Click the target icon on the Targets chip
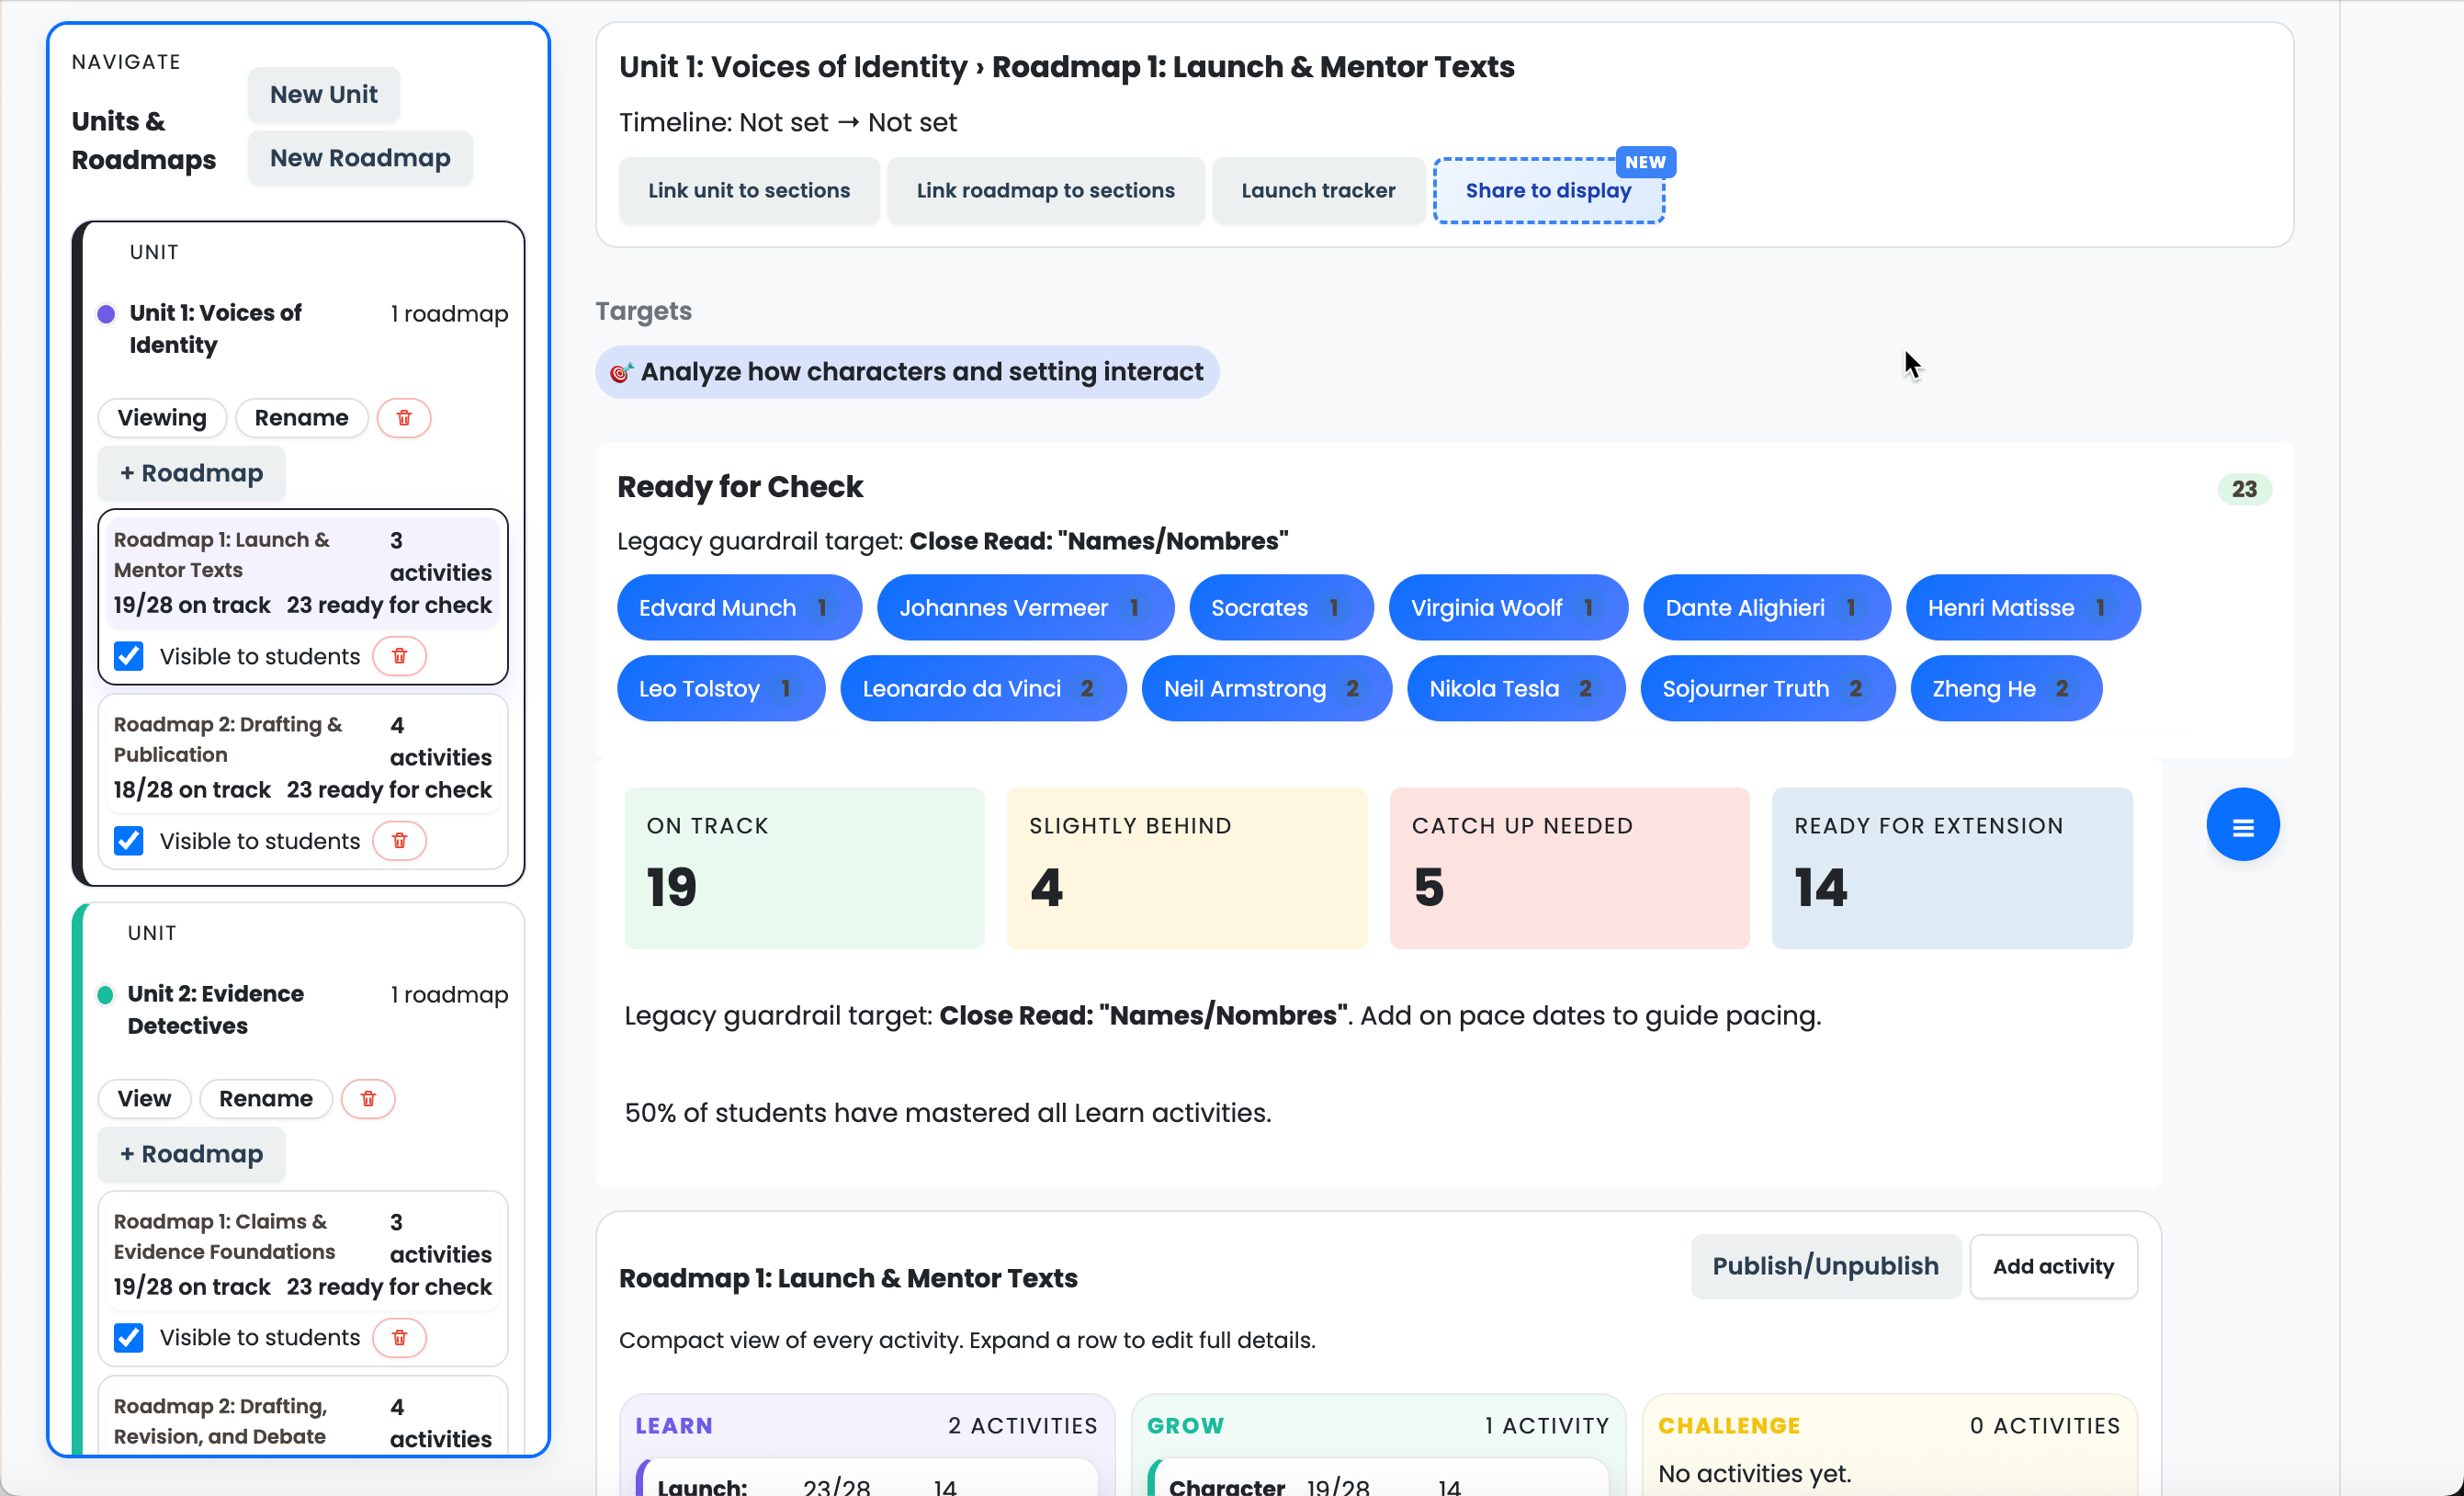The height and width of the screenshot is (1496, 2464). click(x=621, y=371)
